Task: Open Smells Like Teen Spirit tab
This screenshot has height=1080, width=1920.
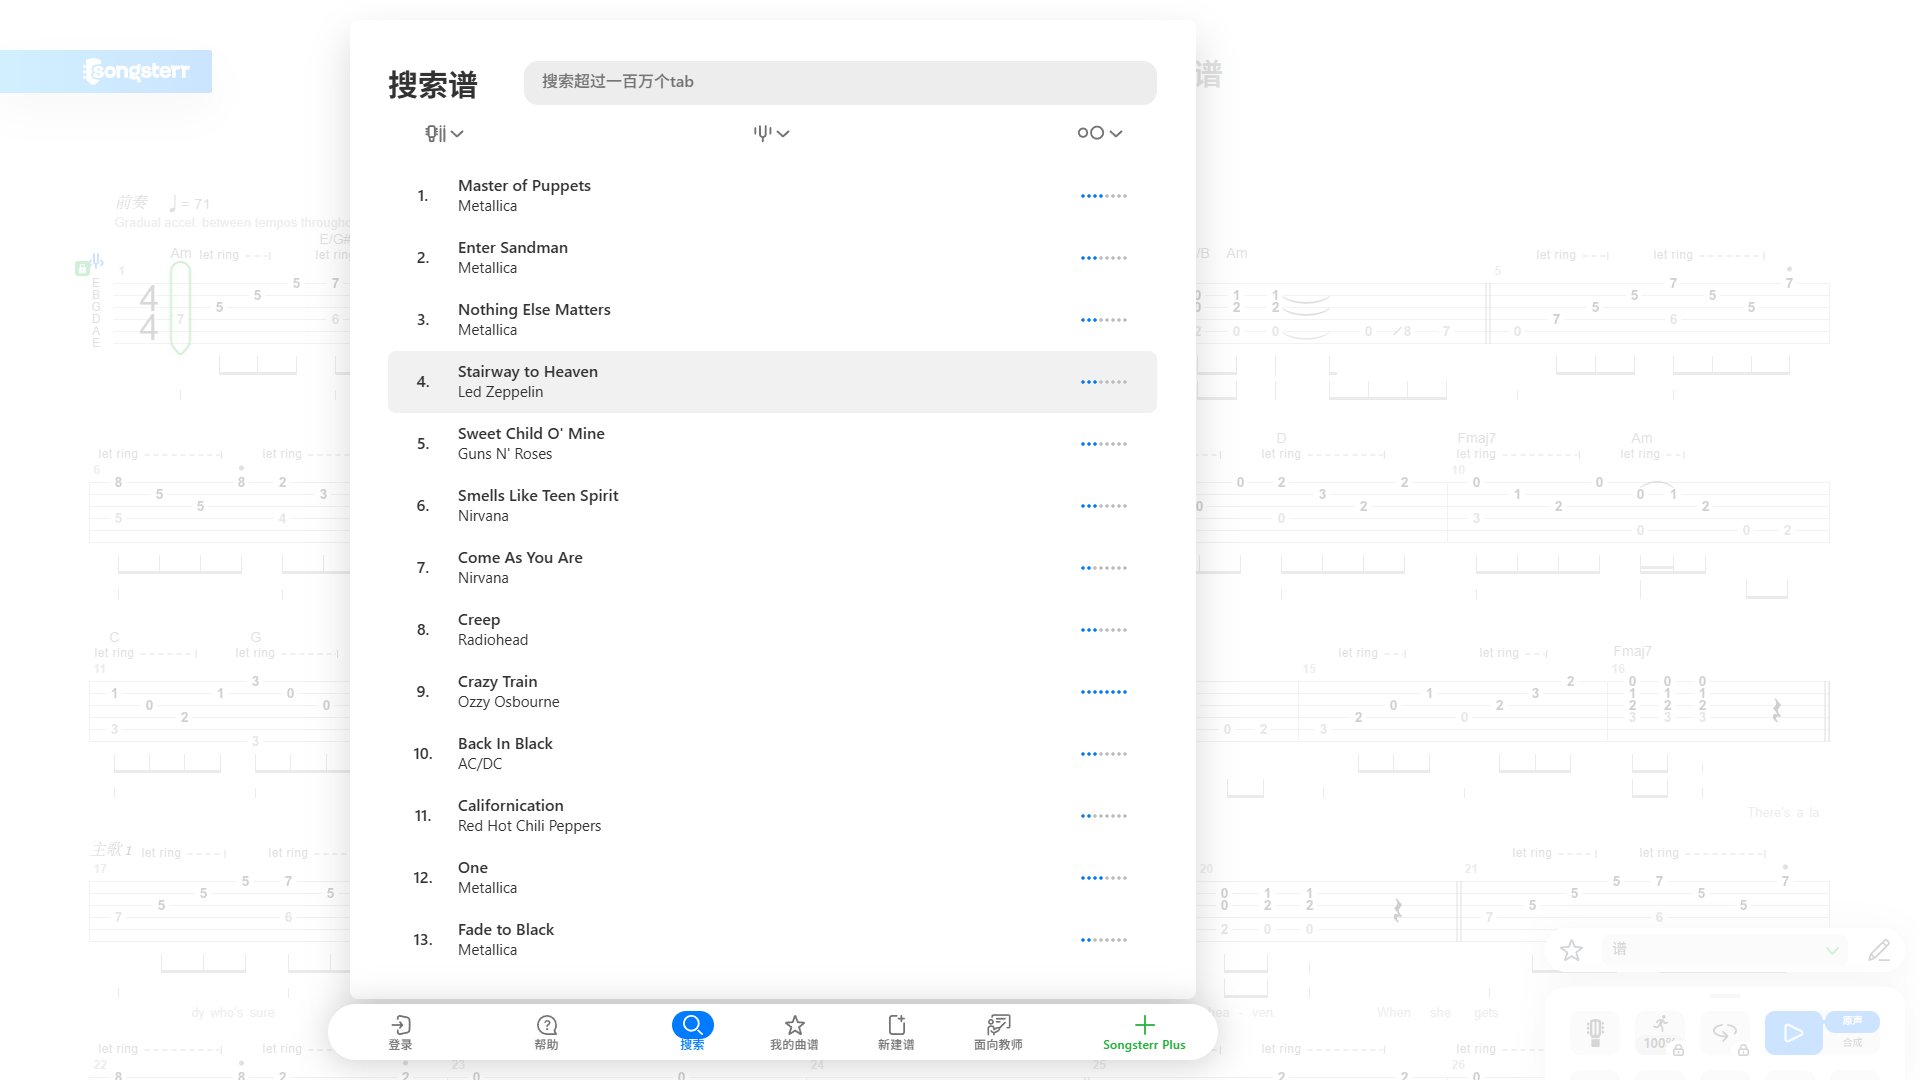Action: (772, 506)
